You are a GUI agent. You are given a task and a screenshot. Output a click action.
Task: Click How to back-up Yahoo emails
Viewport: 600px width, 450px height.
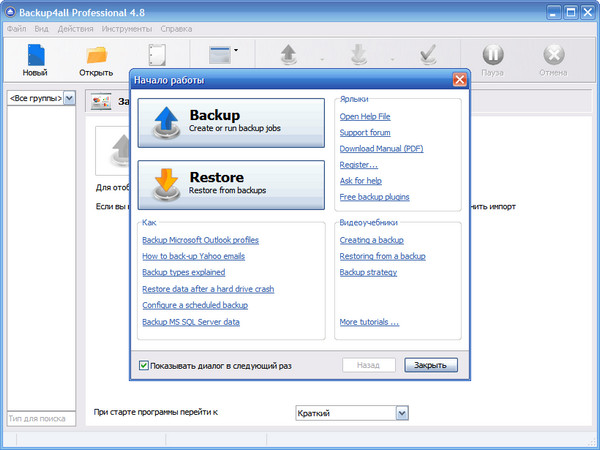coord(194,256)
